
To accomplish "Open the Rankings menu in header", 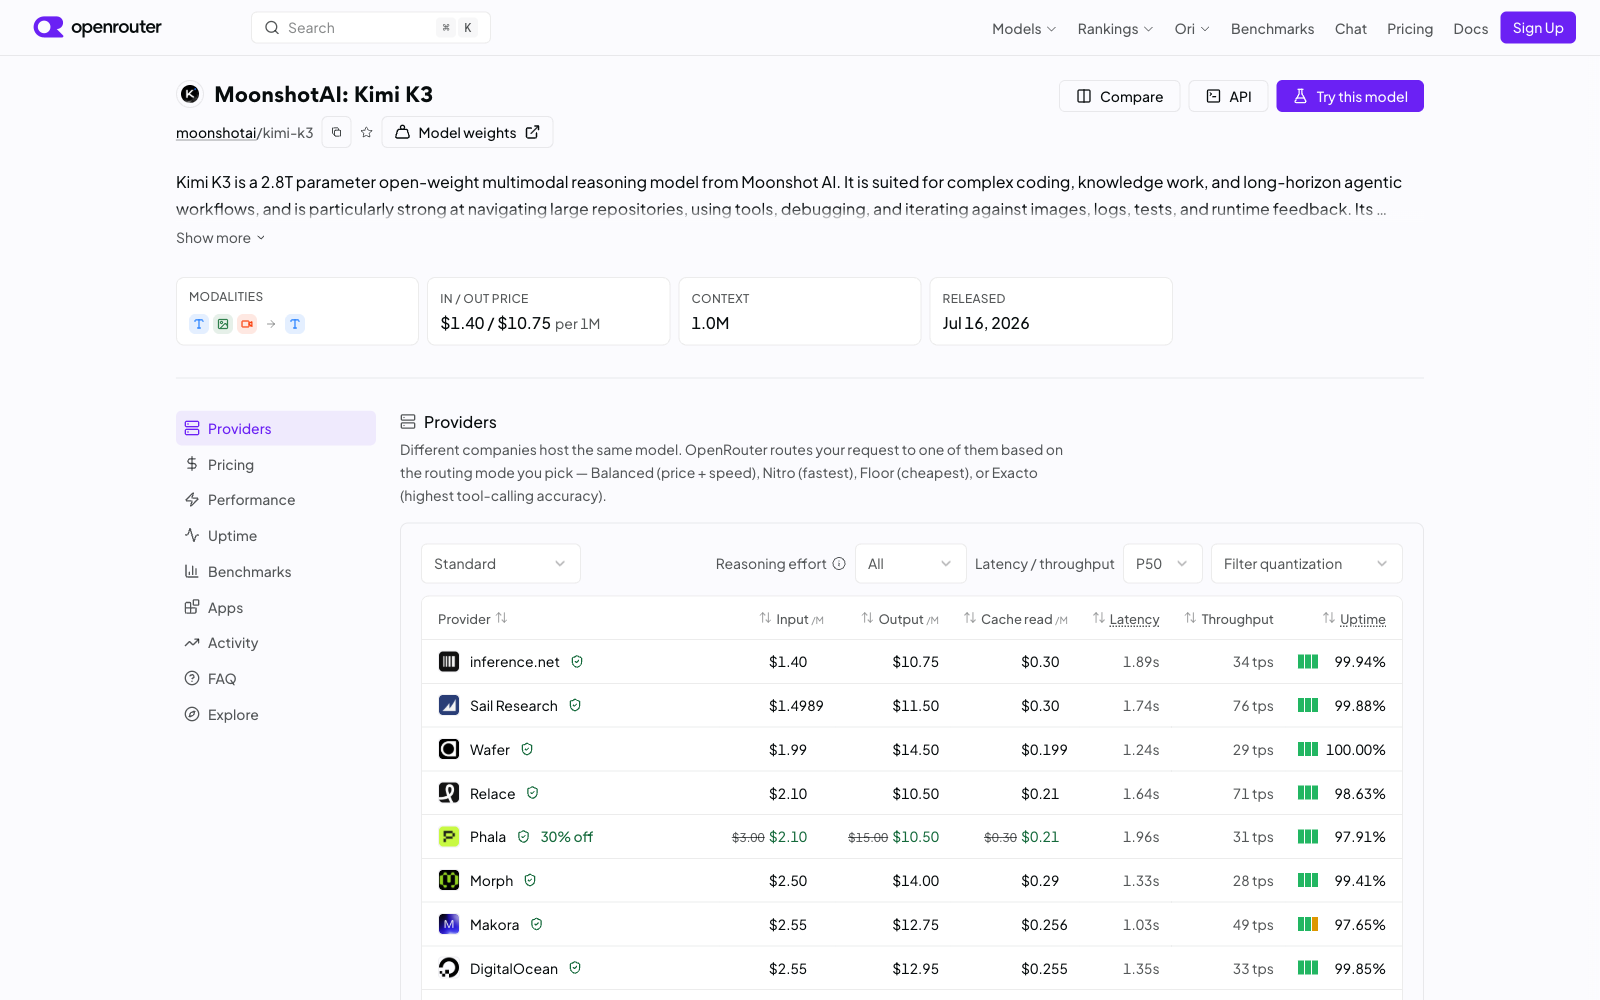I will tap(1115, 29).
